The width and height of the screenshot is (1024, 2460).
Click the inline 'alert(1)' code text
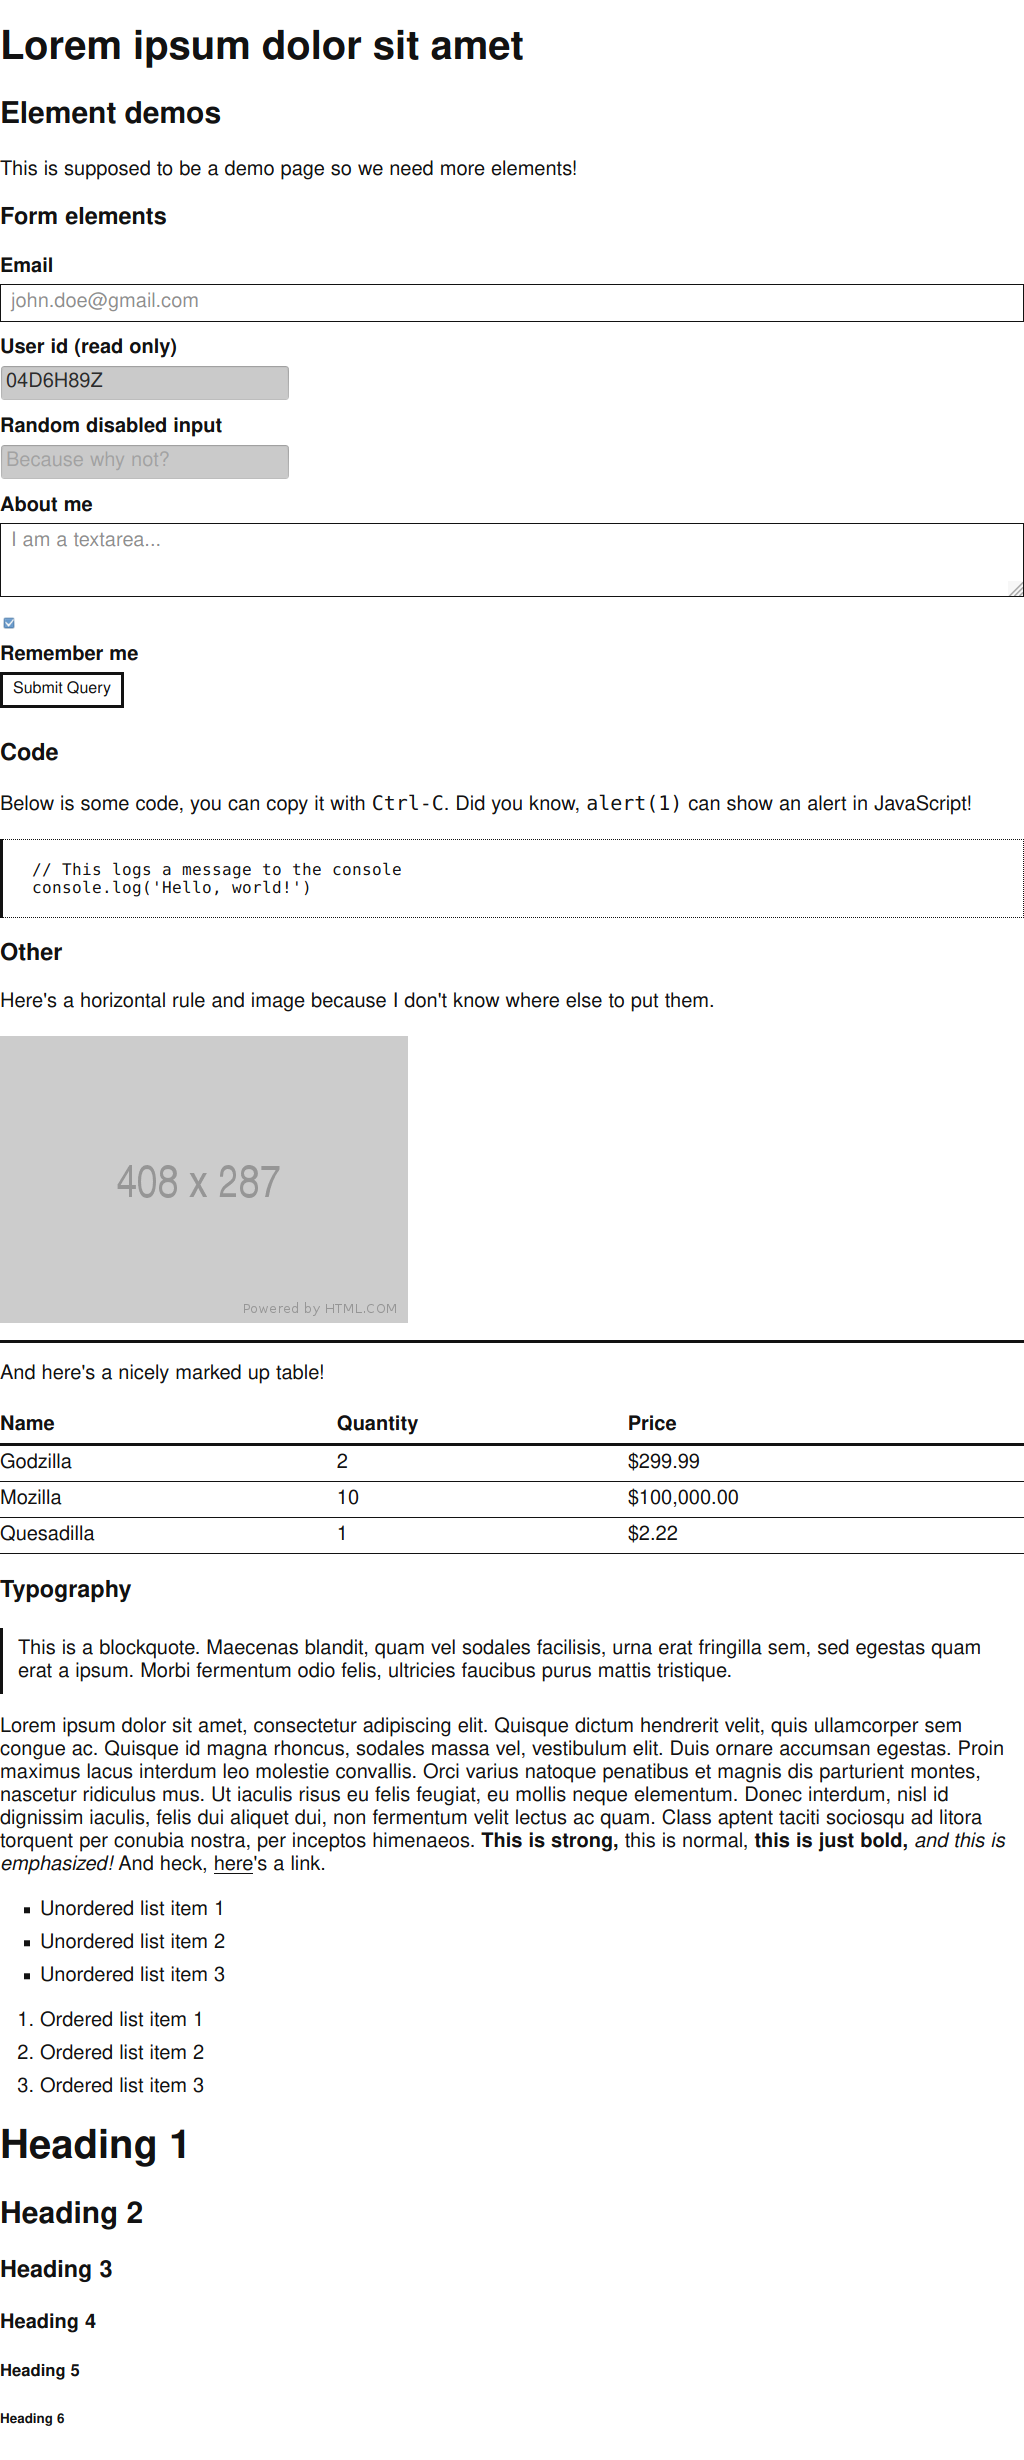point(633,803)
